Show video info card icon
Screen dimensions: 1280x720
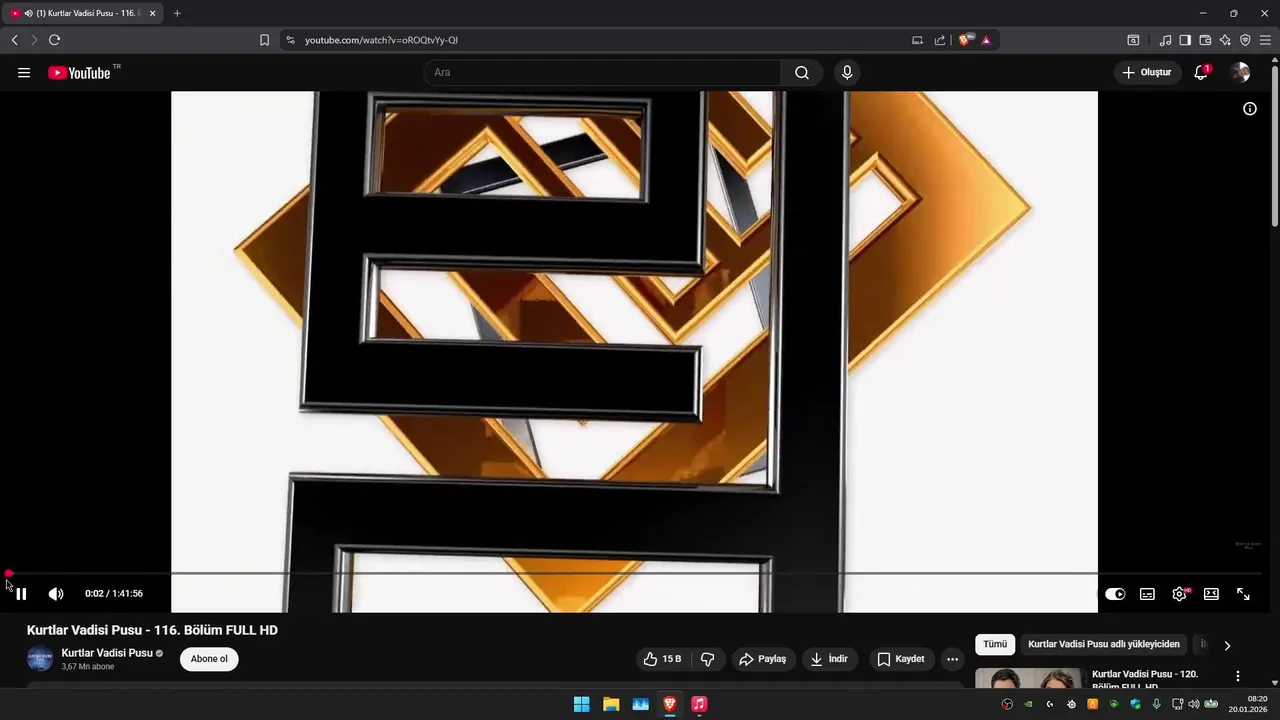tap(1250, 109)
